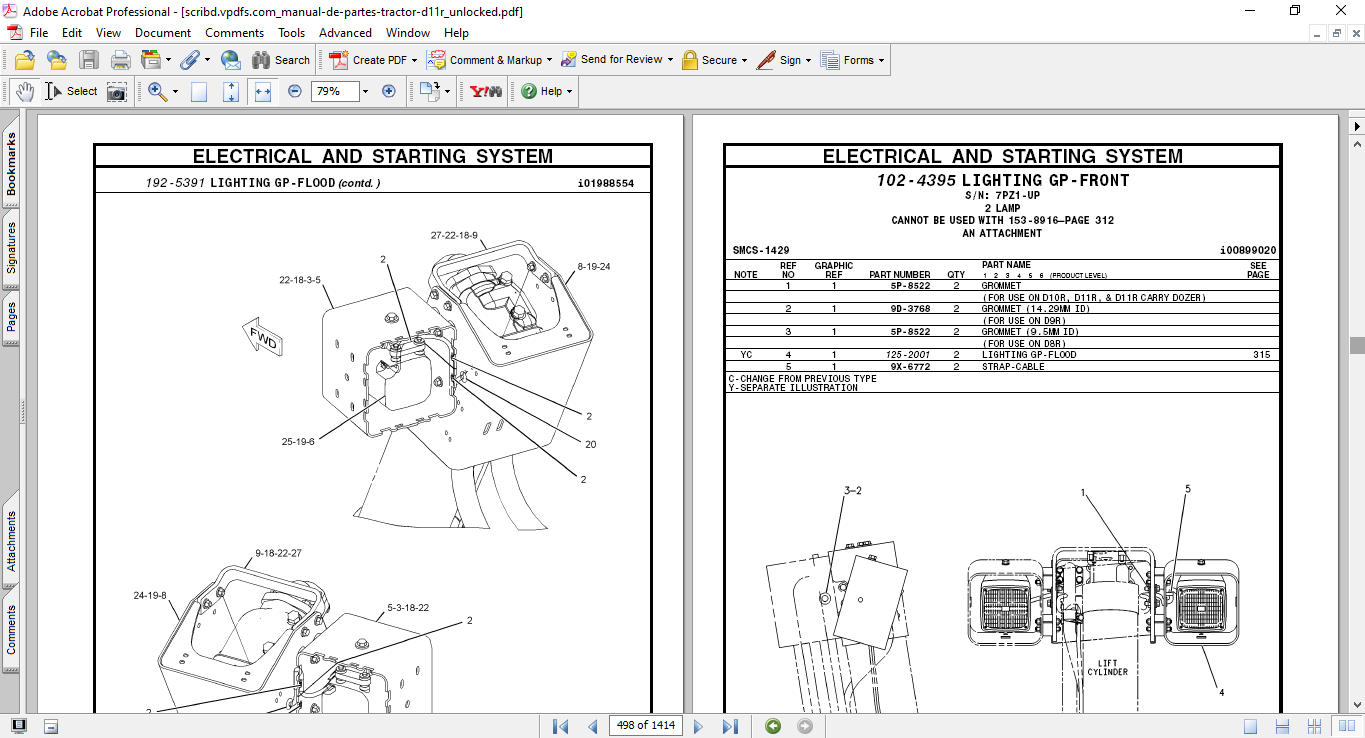Click the zoom out minus button
Screen dimensions: 1365x738
click(295, 91)
